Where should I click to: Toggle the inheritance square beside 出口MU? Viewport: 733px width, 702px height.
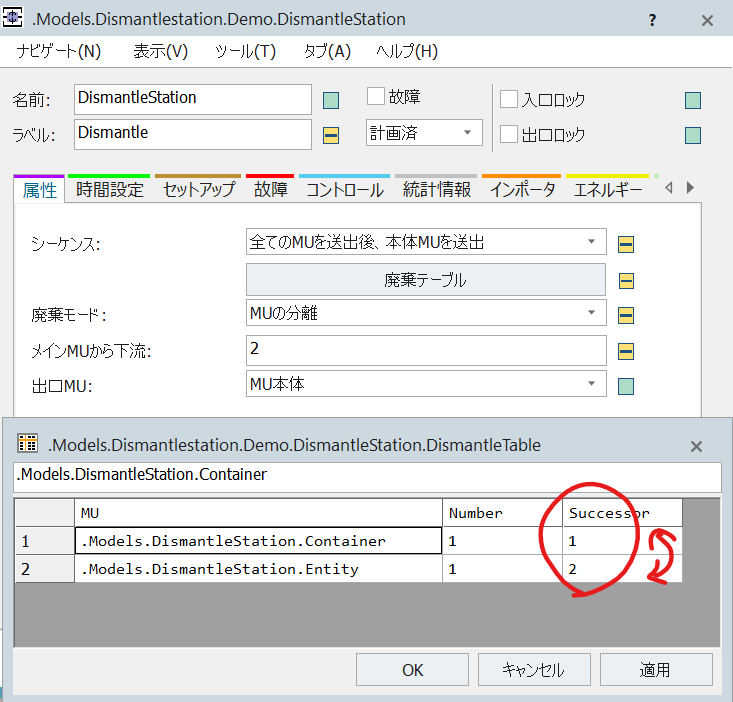[x=626, y=387]
